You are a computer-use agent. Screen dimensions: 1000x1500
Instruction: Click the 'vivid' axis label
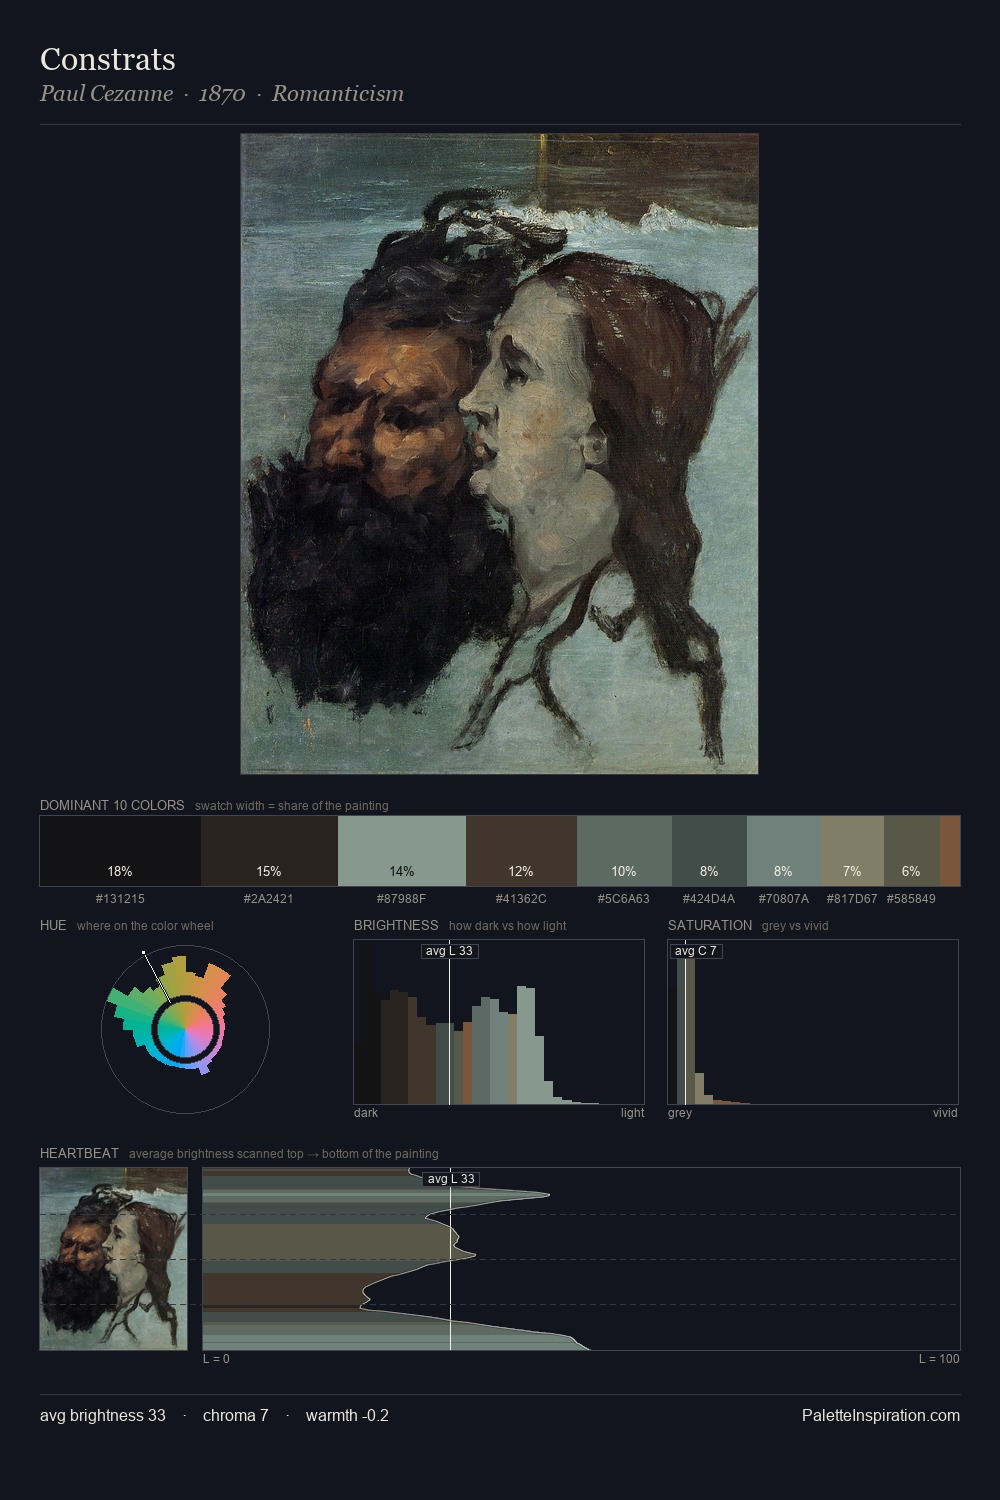coord(945,1113)
